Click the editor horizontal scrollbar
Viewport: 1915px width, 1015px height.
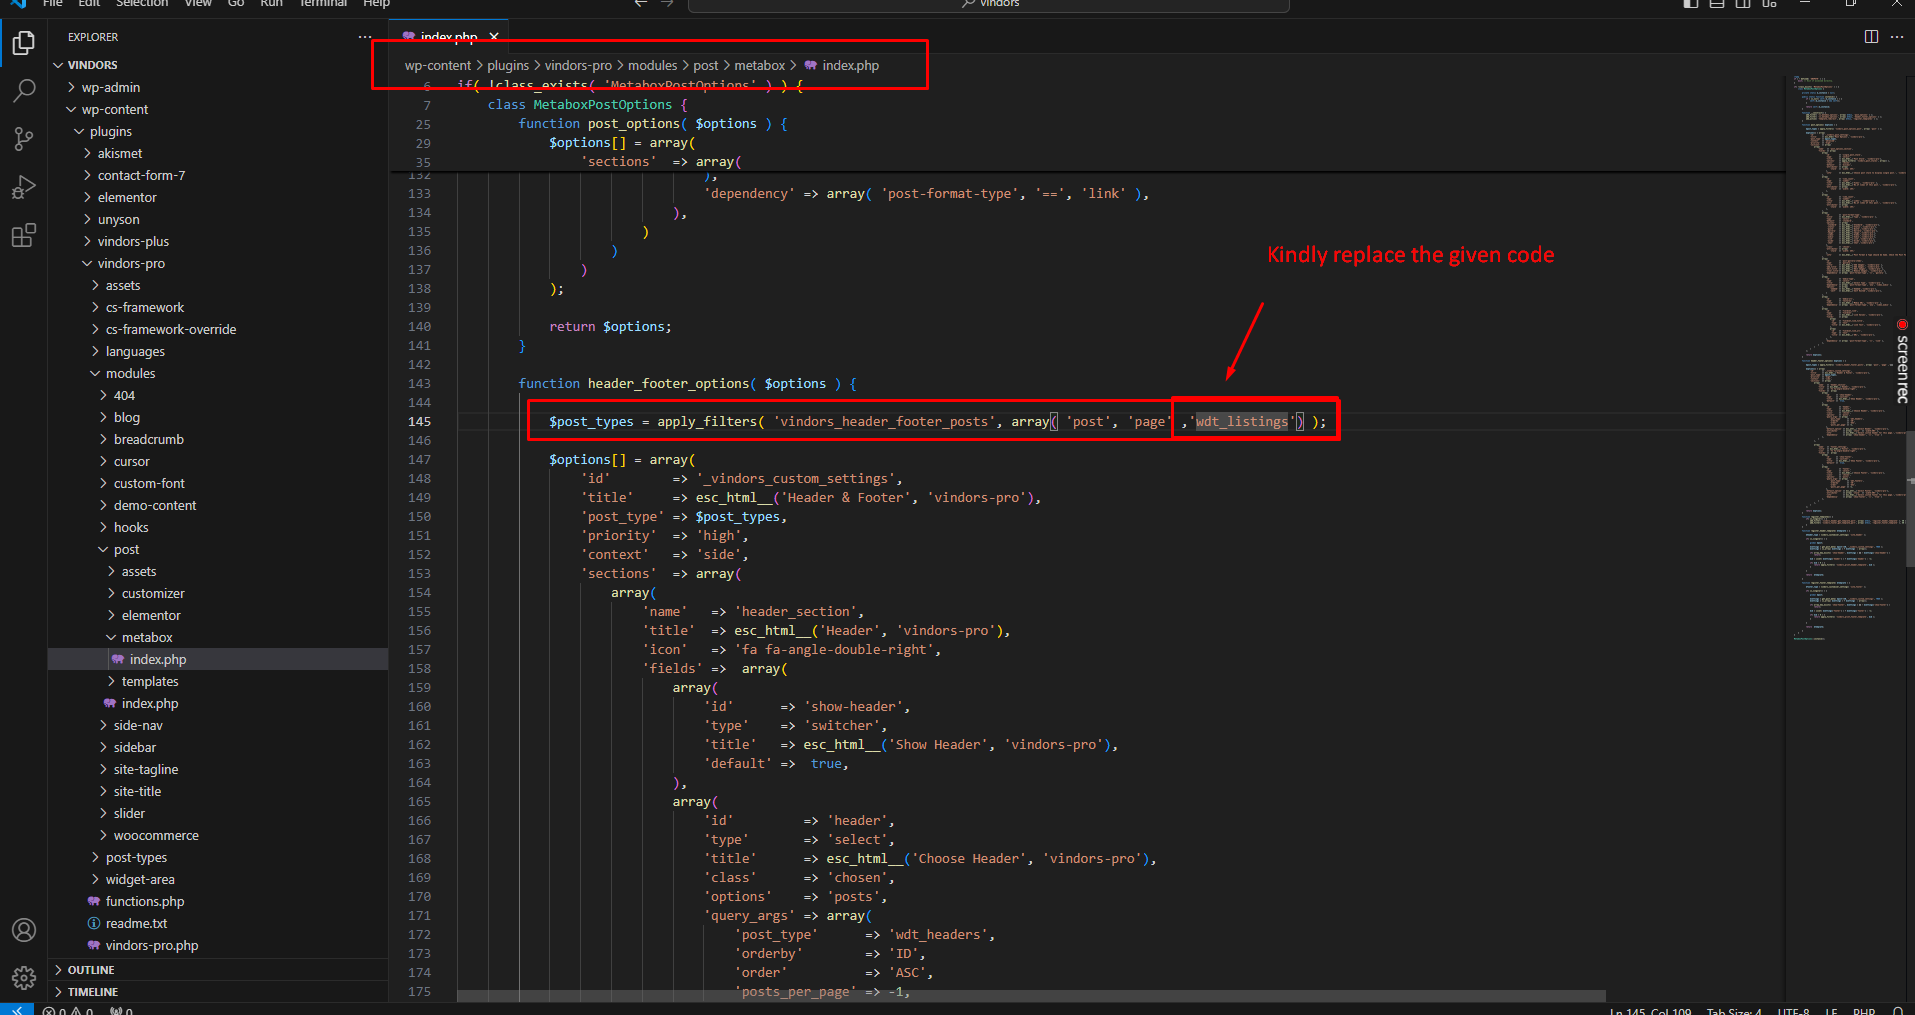1031,996
